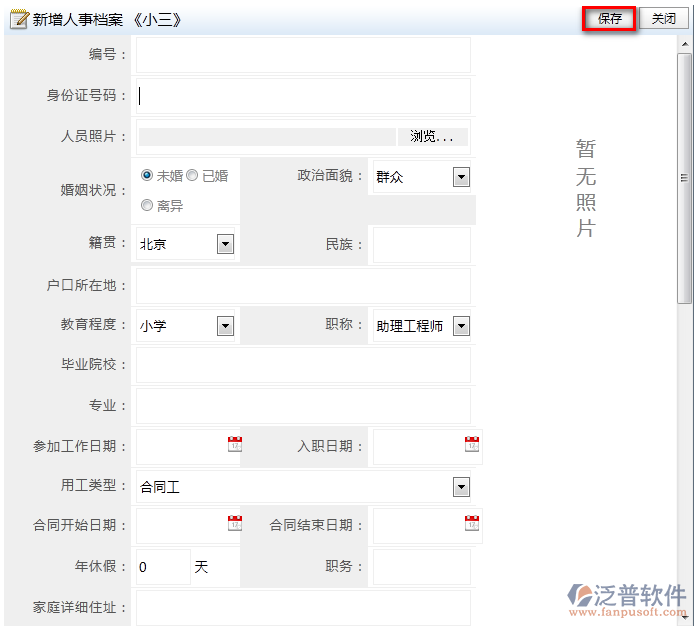Focus the 毕业院校 input field

pyautogui.click(x=303, y=365)
